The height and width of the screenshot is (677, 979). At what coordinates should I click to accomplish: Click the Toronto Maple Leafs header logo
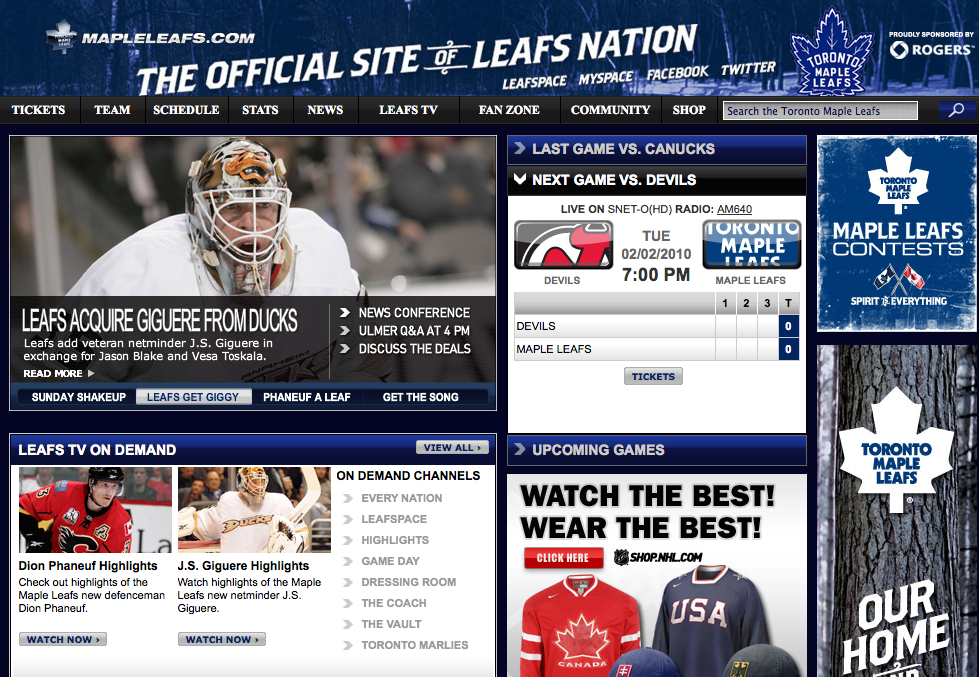point(832,52)
